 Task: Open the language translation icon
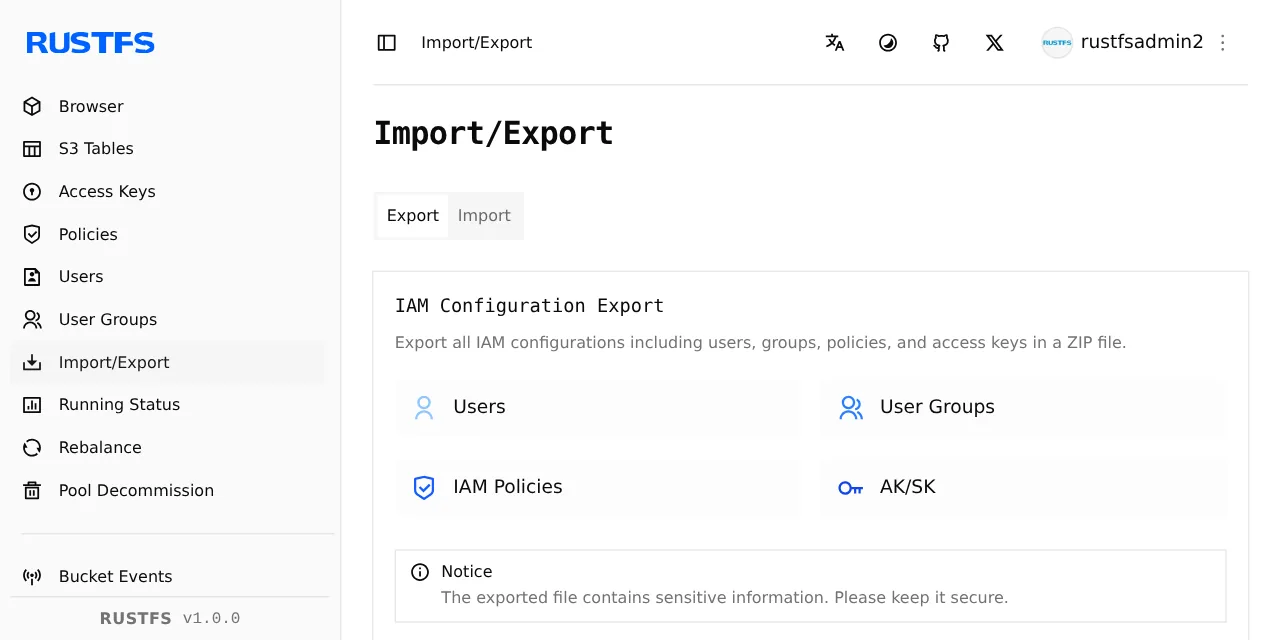[835, 43]
